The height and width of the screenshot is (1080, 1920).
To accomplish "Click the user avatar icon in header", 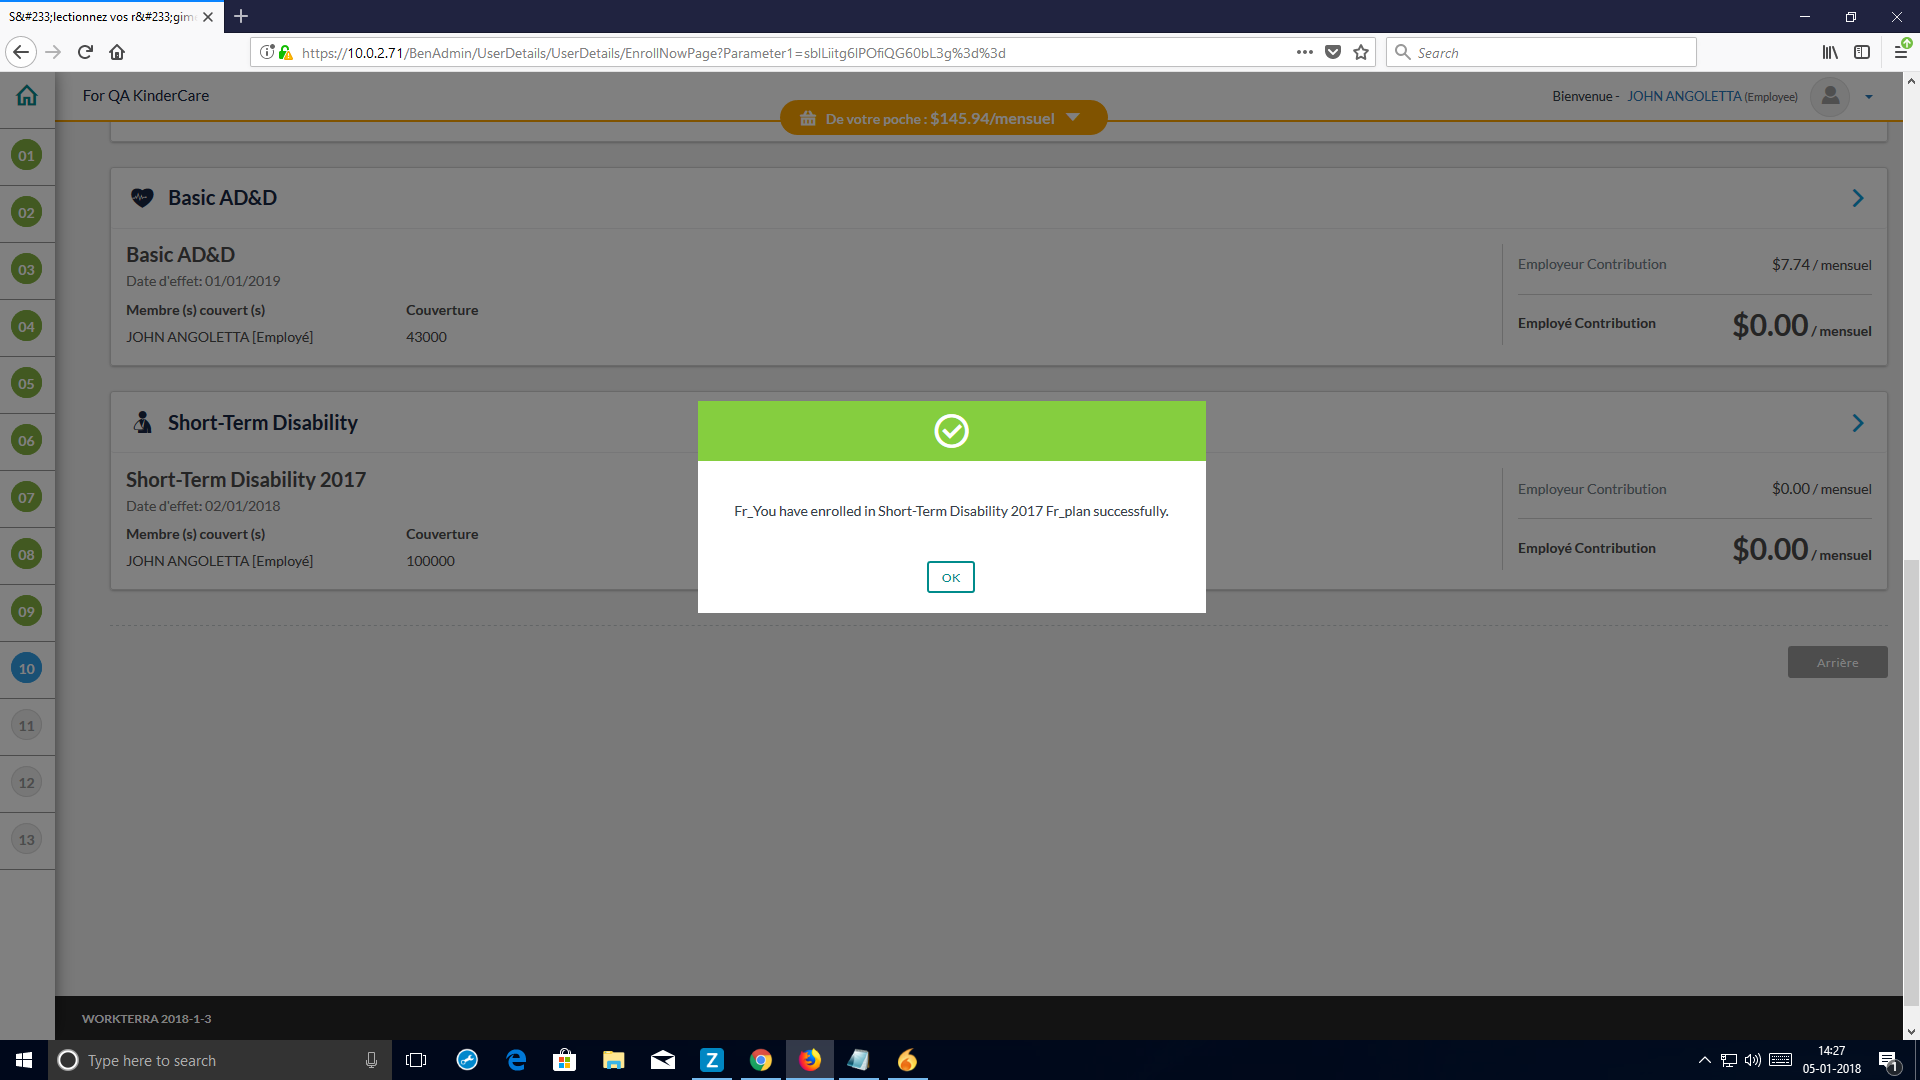I will [1830, 96].
